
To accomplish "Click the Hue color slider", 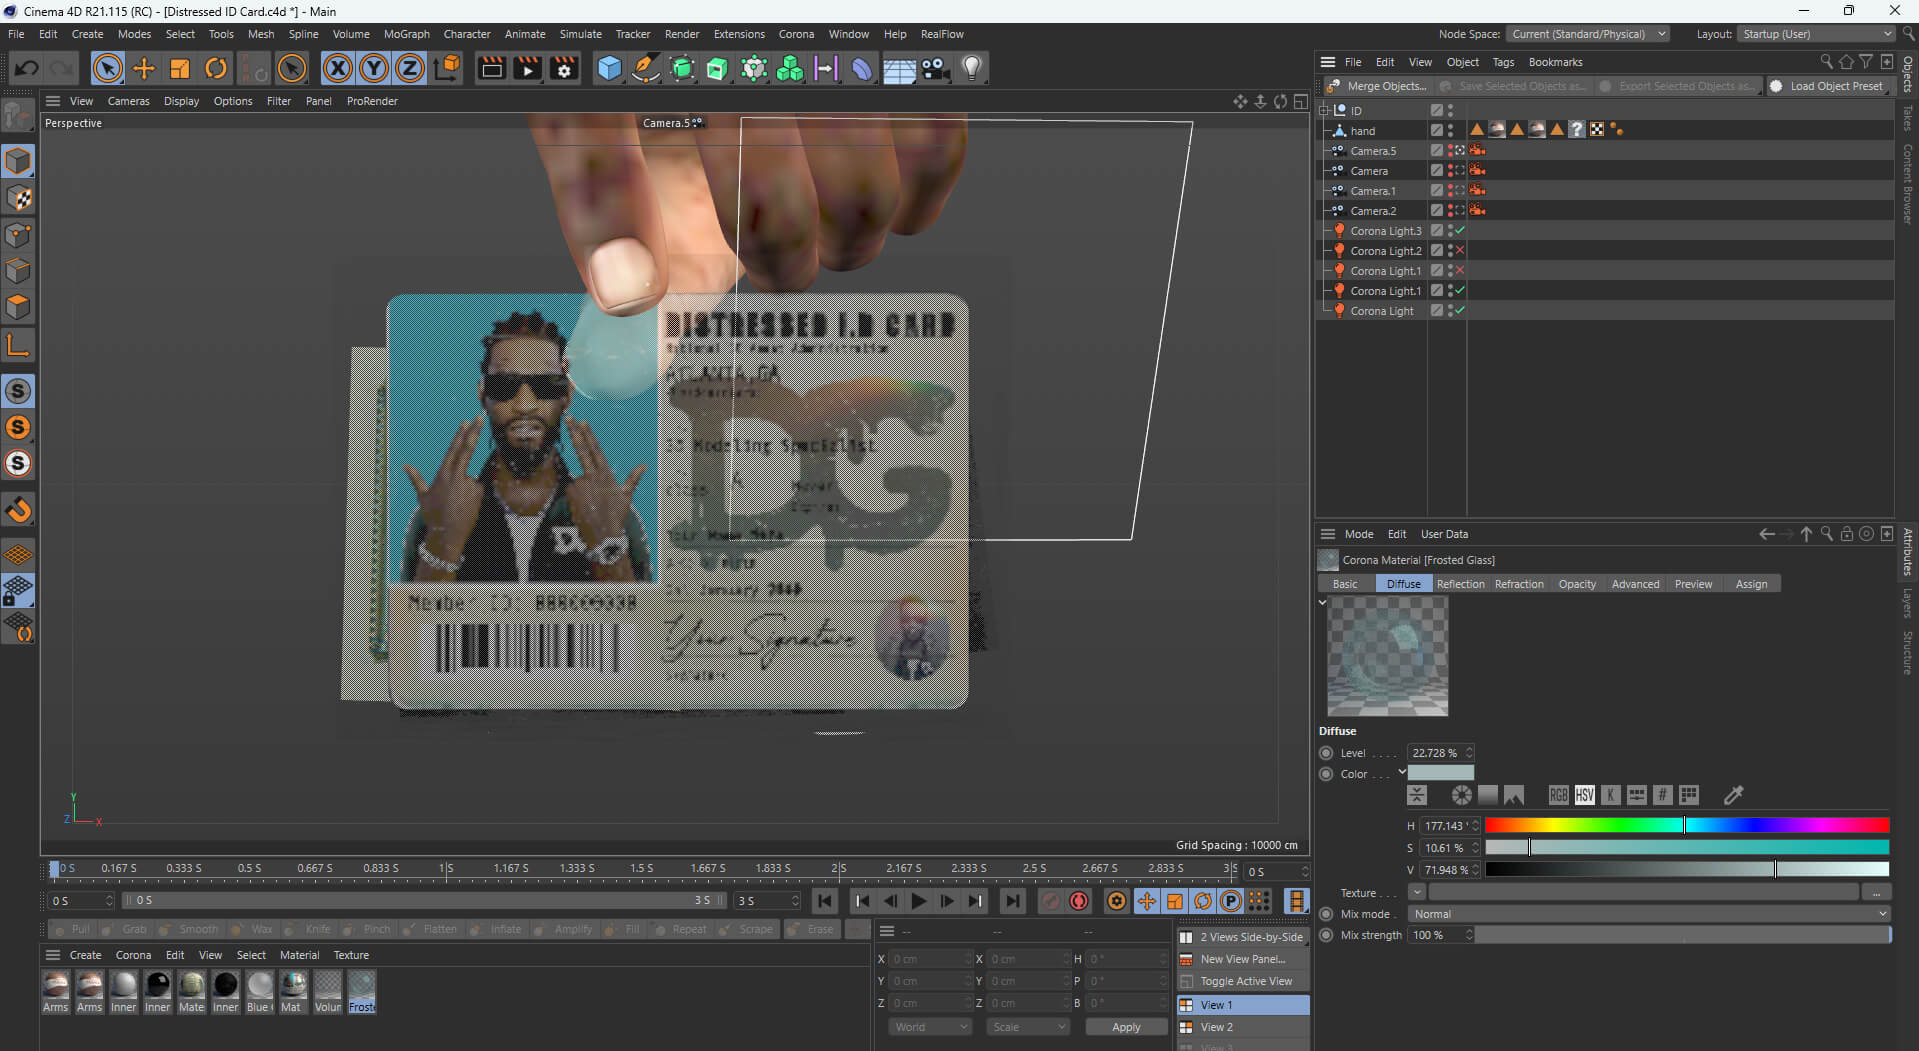I will [x=1687, y=825].
